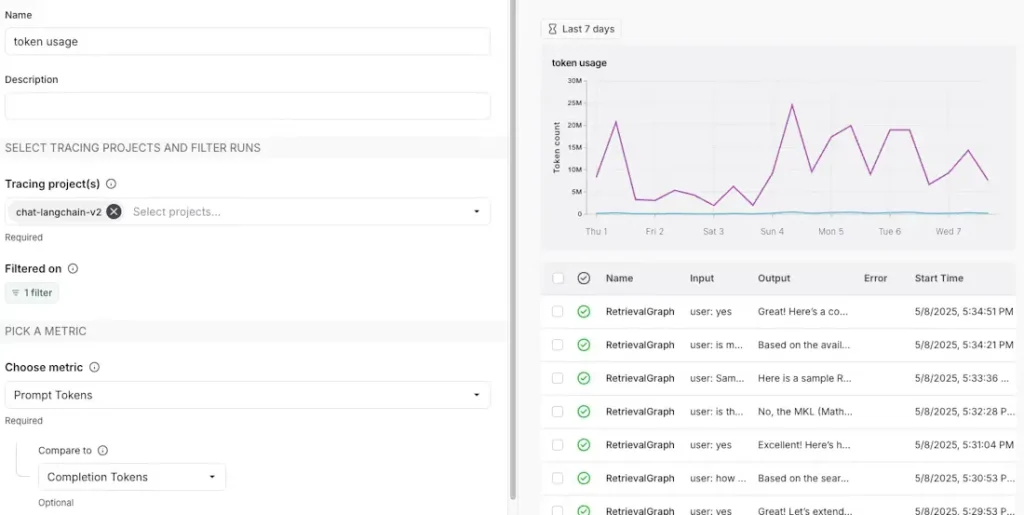This screenshot has height=515, width=1024.
Task: Click the empty Description field
Action: pos(248,106)
